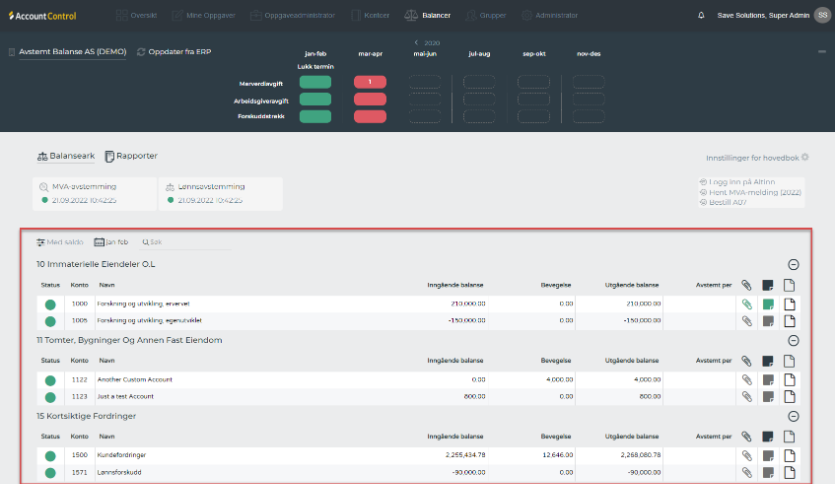Select red mar-apr Merverdiavgift status cell
The image size is (835, 484).
(370, 82)
